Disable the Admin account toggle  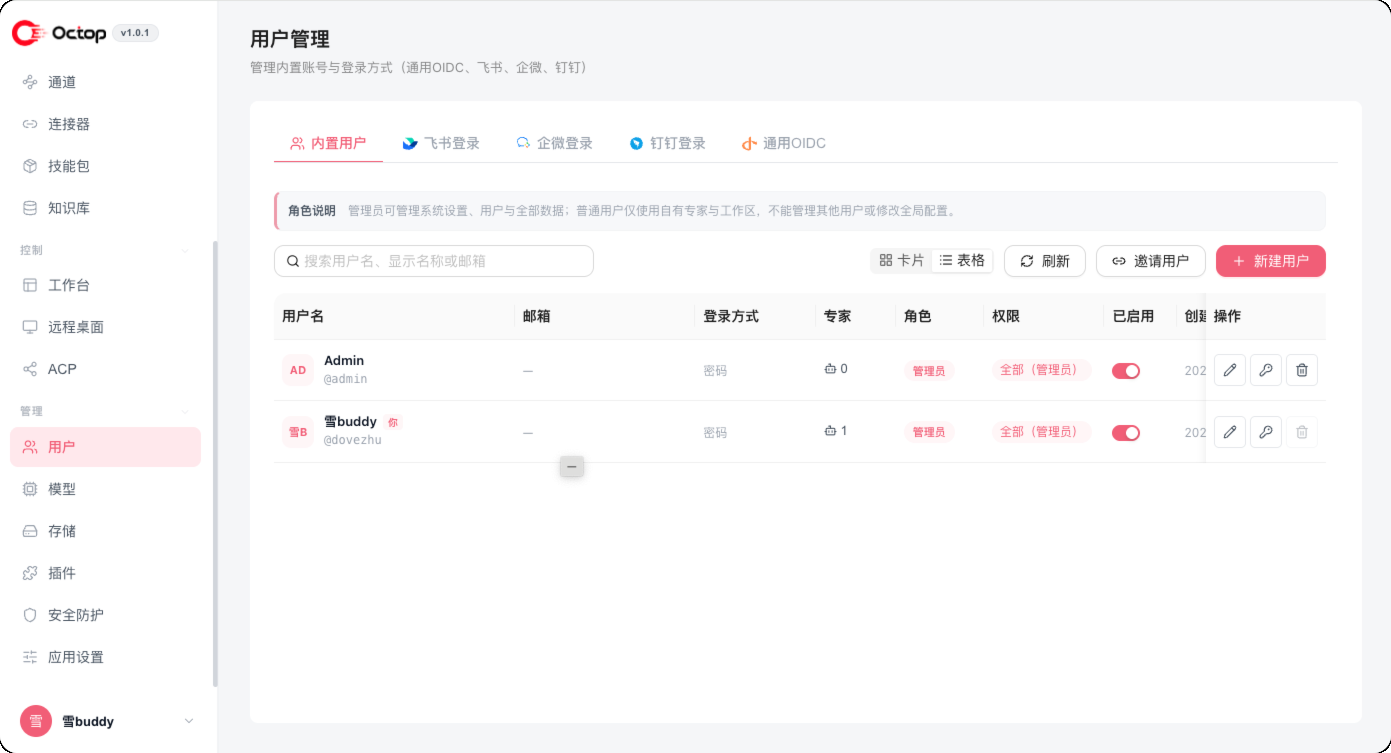coord(1126,370)
